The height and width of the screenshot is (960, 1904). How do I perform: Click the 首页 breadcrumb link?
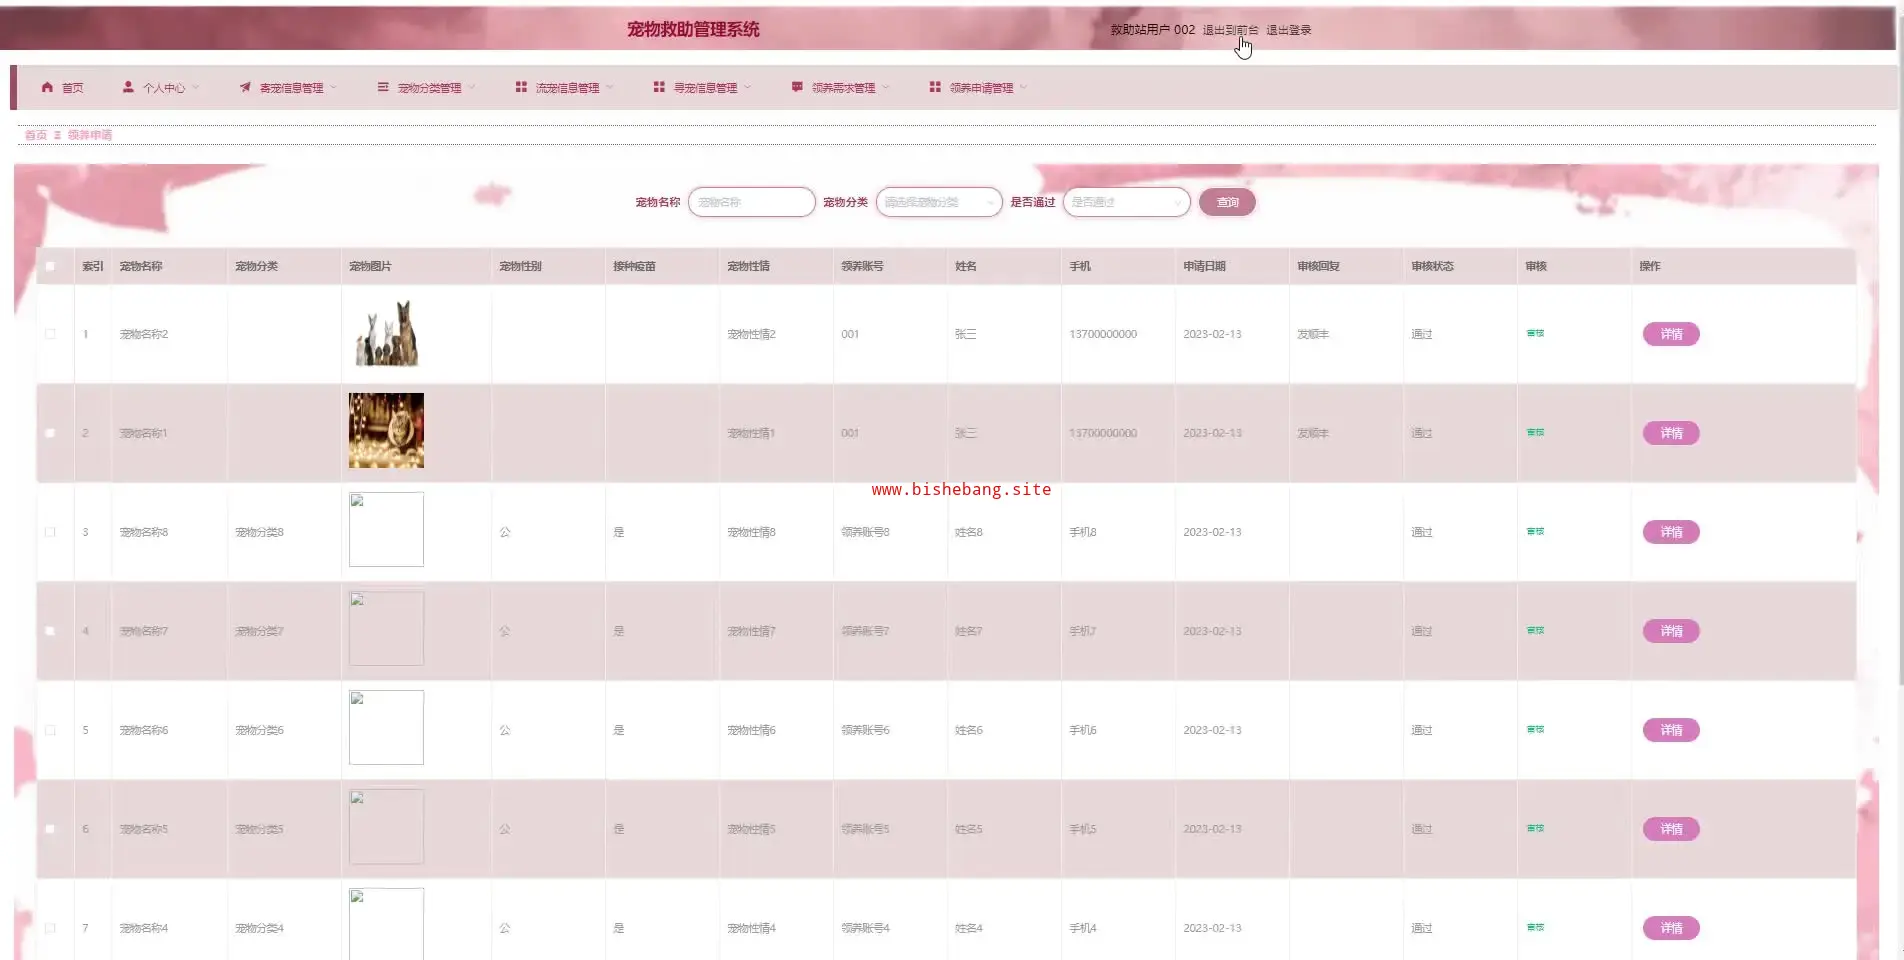pos(36,135)
